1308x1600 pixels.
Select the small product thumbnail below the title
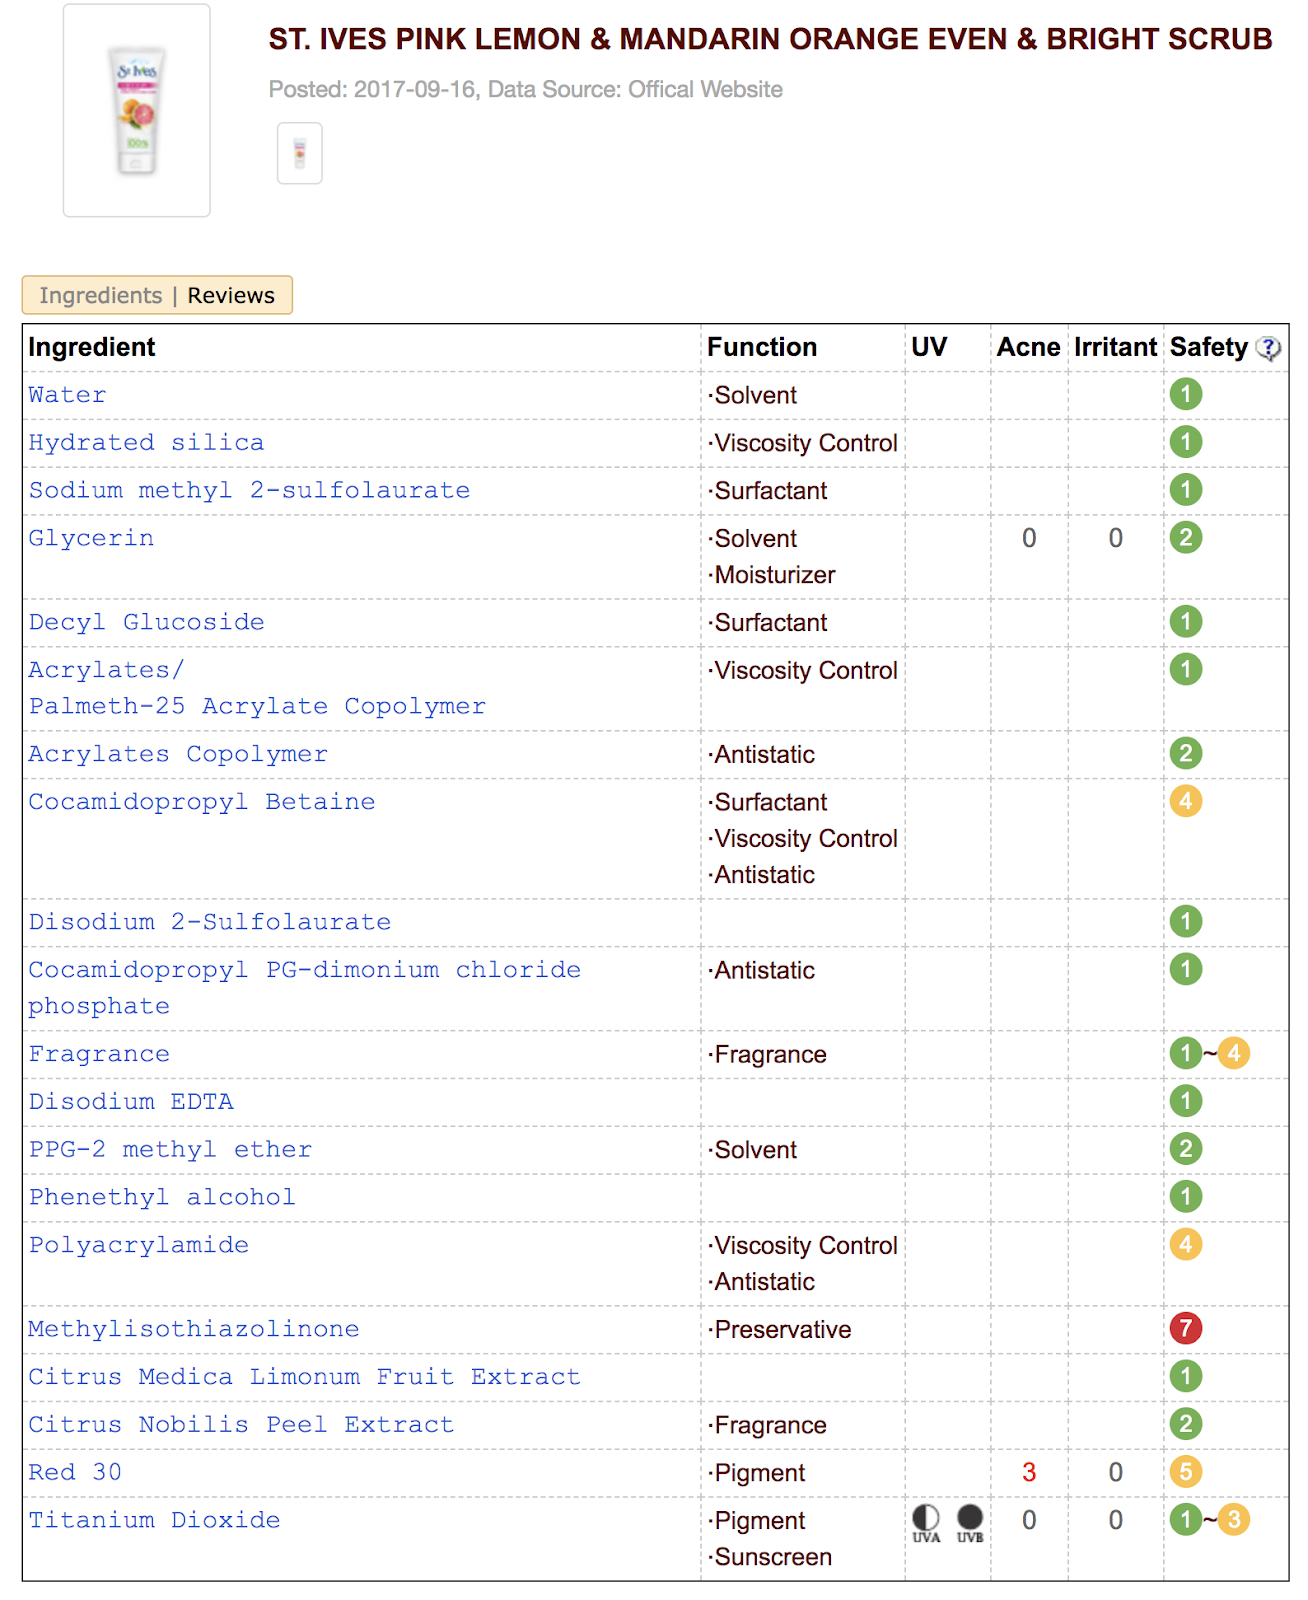tap(300, 153)
